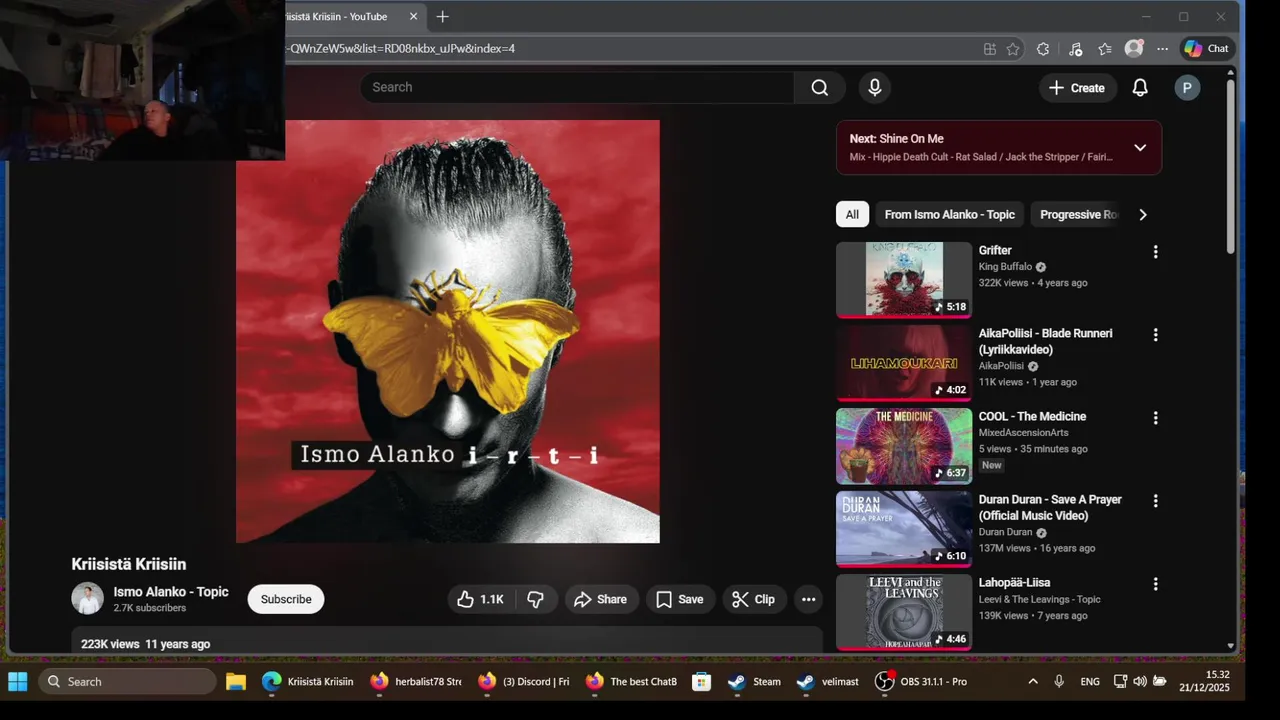The height and width of the screenshot is (720, 1280).
Task: Switch to Discord Firefox taskbar window
Action: pyautogui.click(x=524, y=681)
